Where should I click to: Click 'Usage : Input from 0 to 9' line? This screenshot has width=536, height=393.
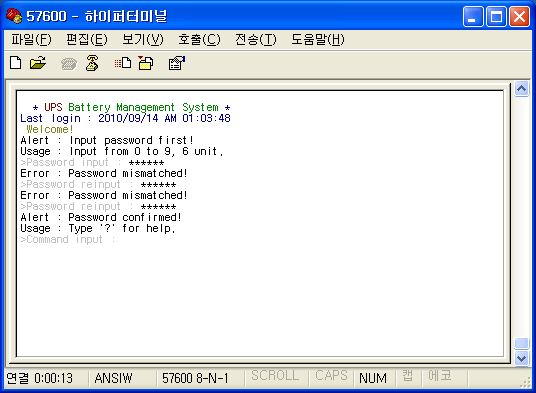[x=122, y=151]
